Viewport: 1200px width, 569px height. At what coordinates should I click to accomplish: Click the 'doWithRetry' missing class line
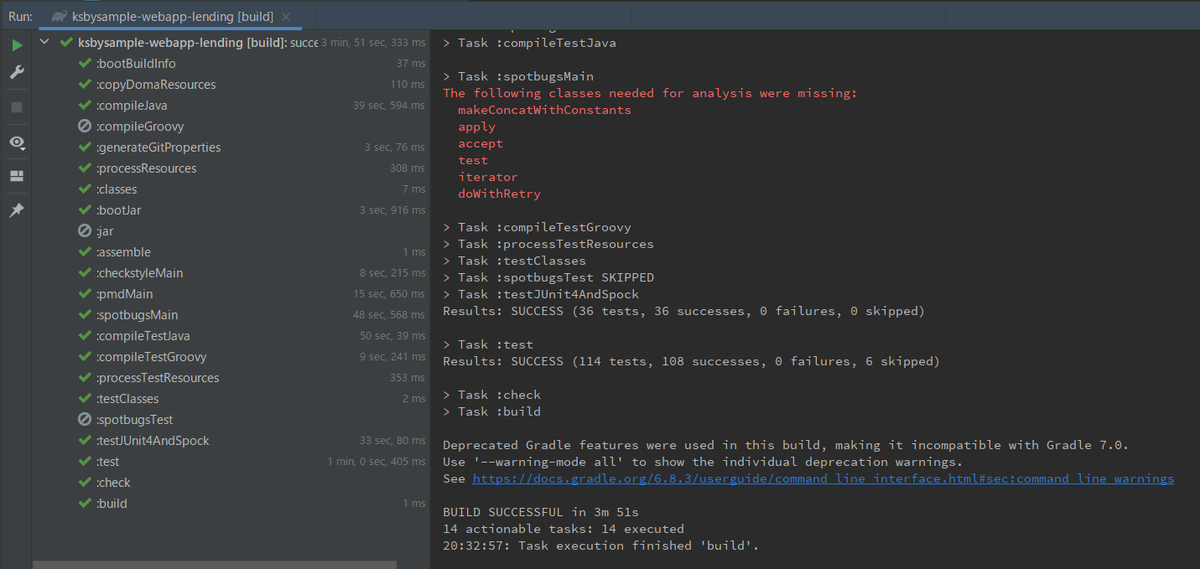tap(499, 194)
